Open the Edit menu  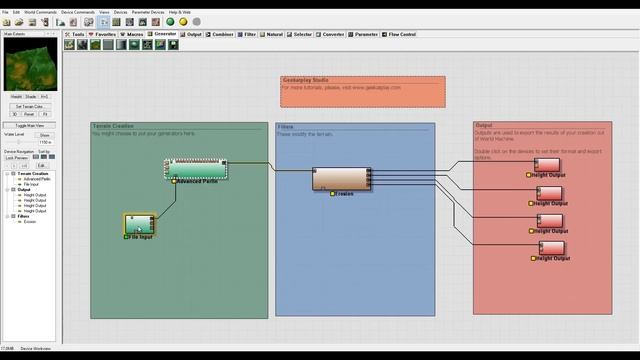[x=16, y=12]
